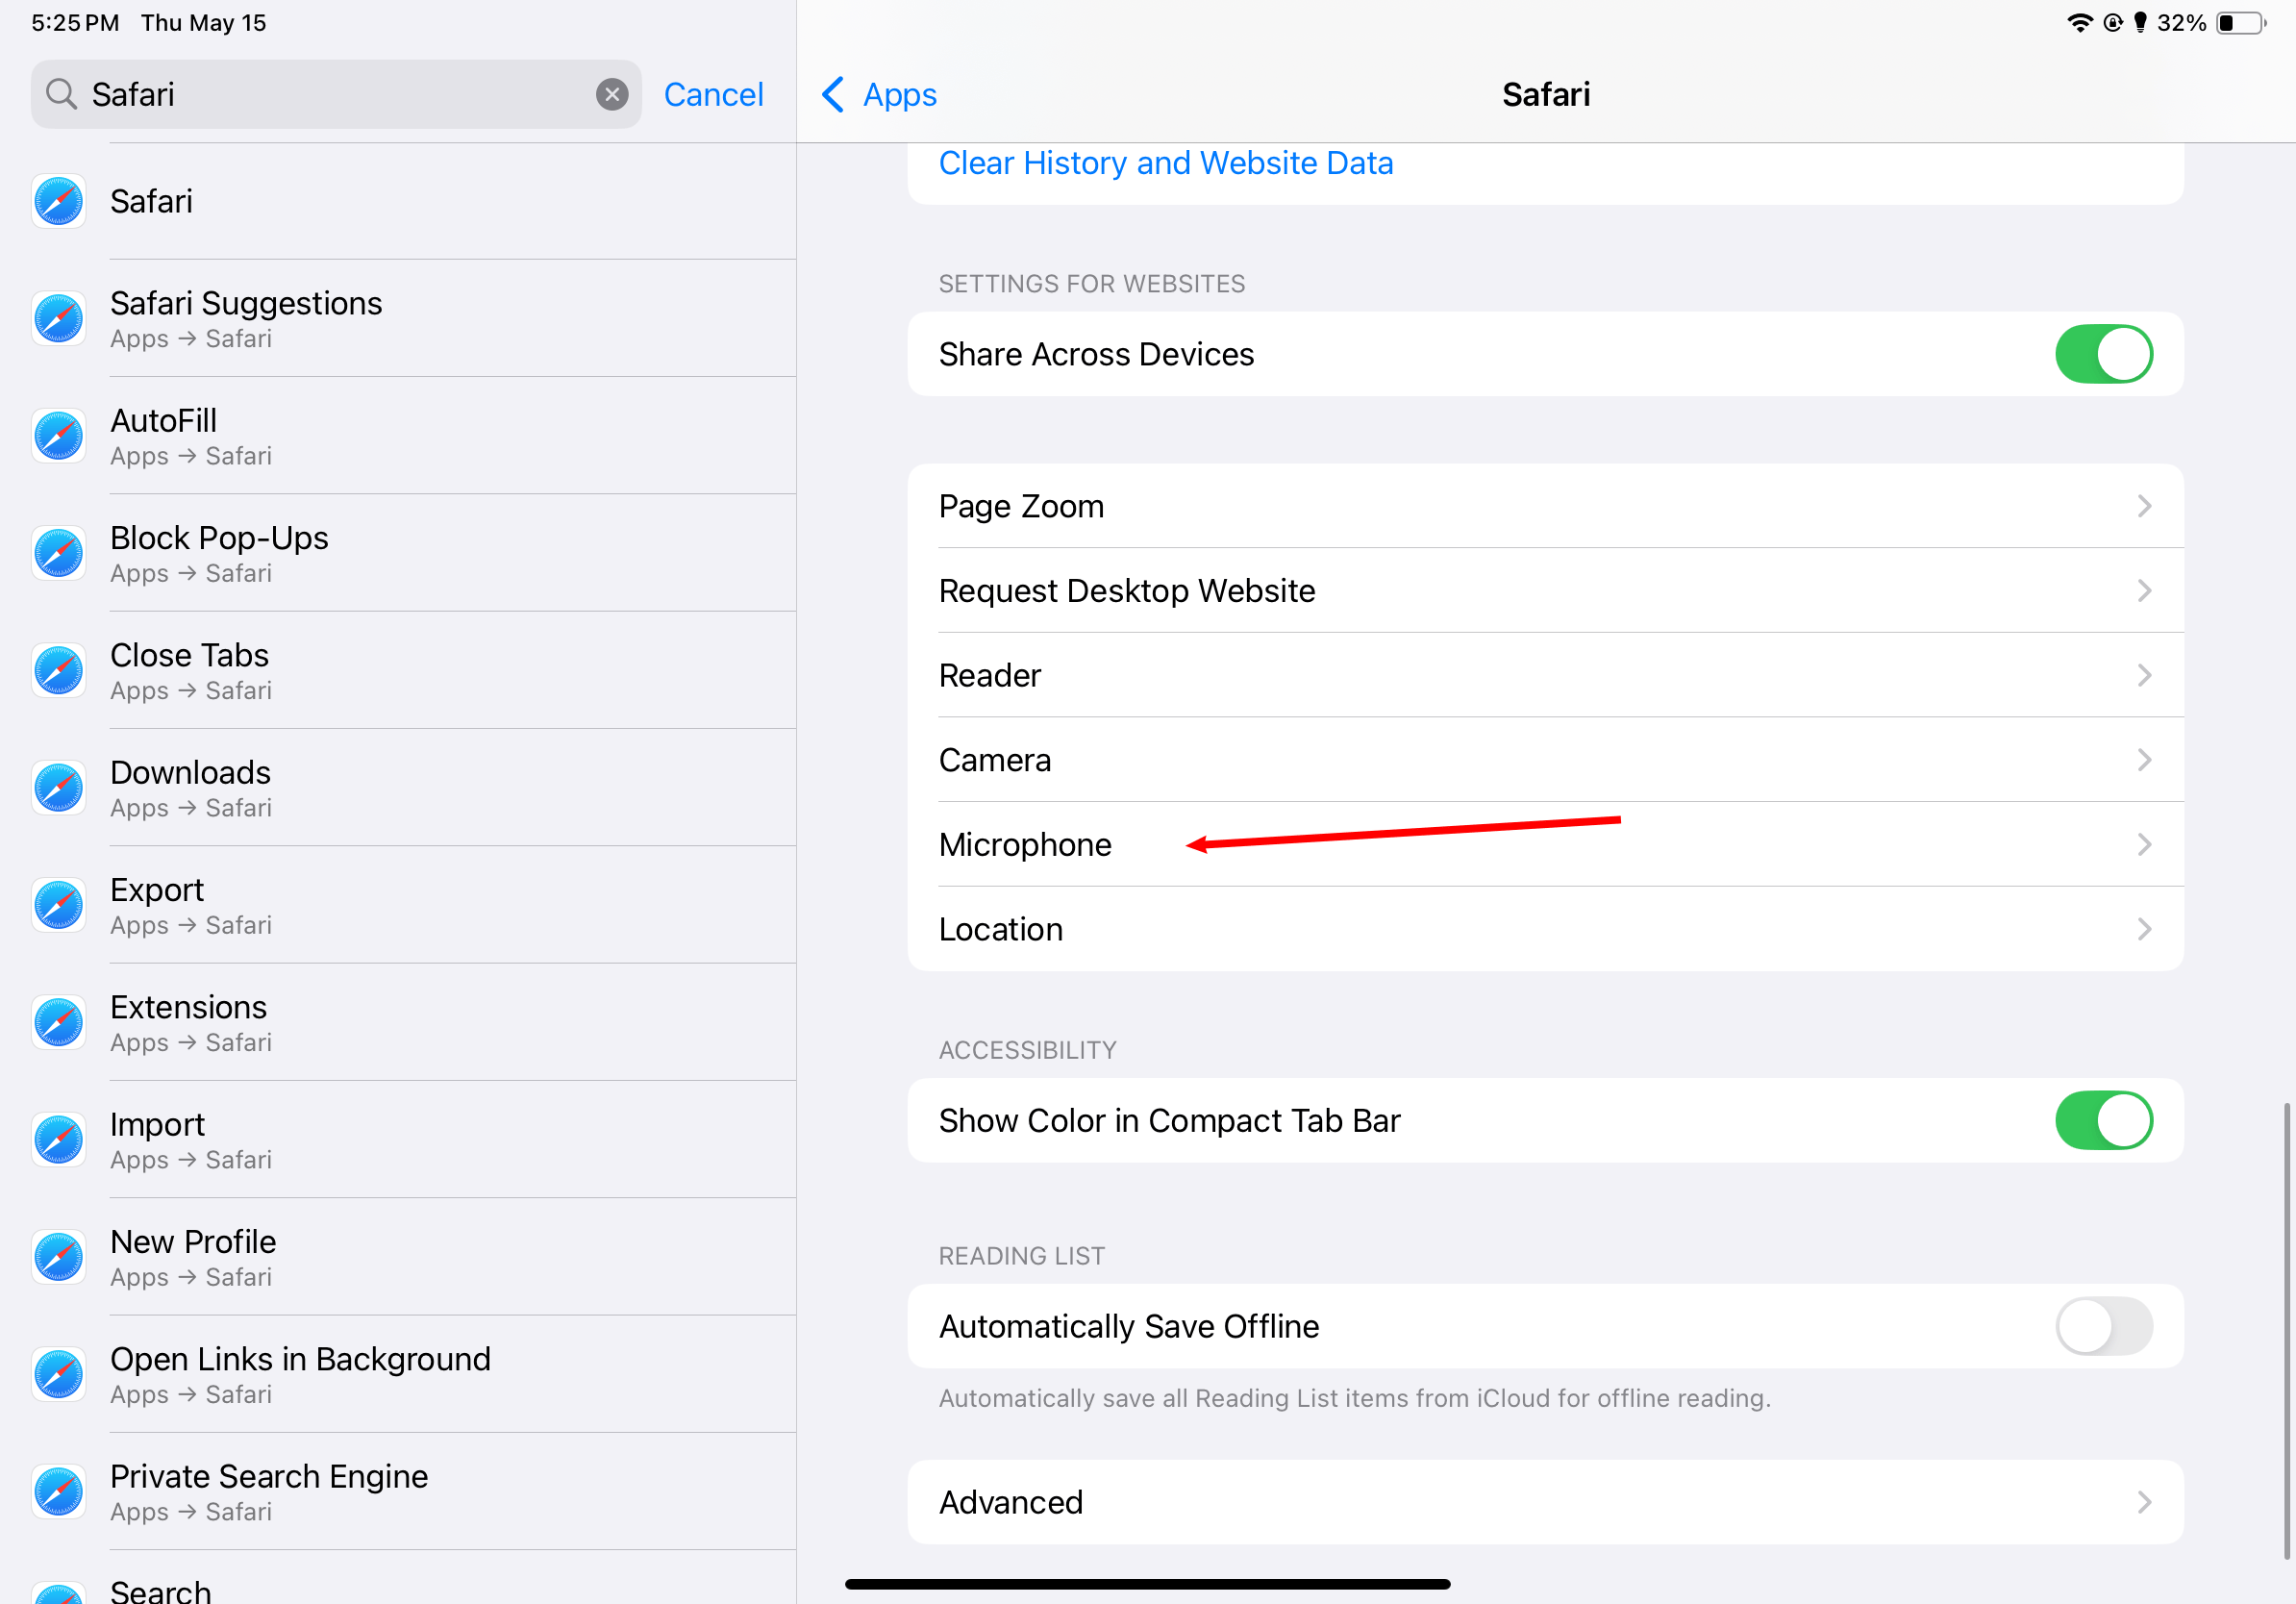Open Page Zoom chevron
This screenshot has height=1604, width=2296.
(x=2144, y=506)
